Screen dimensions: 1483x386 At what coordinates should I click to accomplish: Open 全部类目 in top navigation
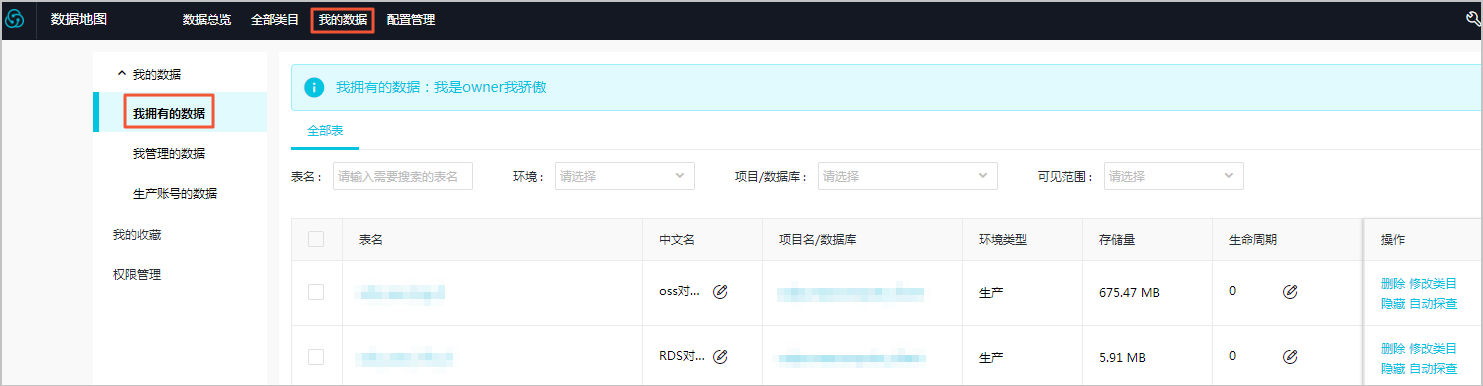point(275,19)
